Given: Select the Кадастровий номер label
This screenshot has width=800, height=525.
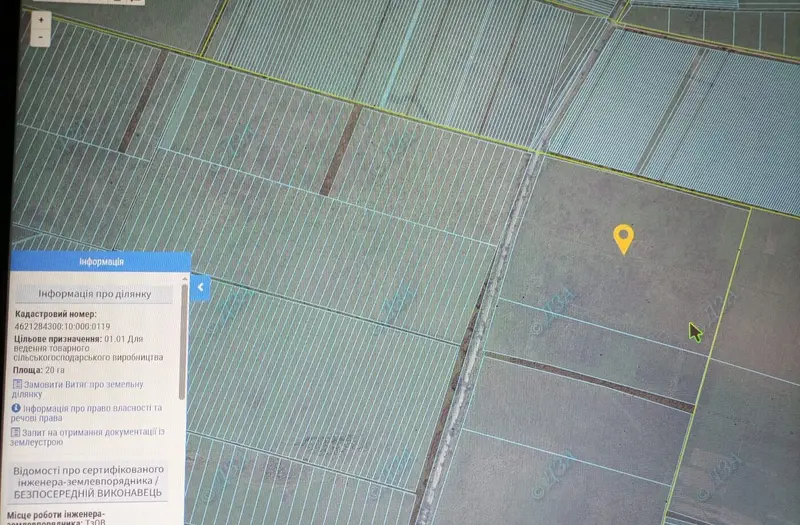Looking at the screenshot, I should (56, 314).
